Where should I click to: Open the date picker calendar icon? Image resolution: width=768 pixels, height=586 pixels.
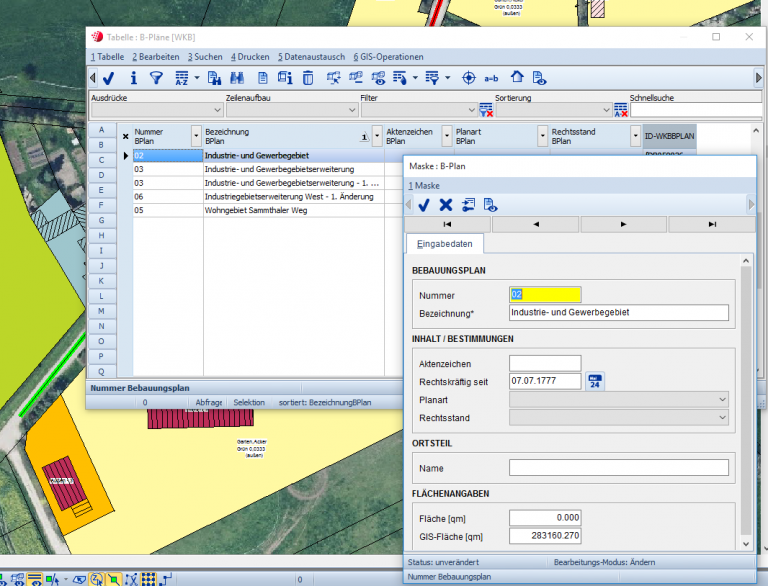pos(595,381)
